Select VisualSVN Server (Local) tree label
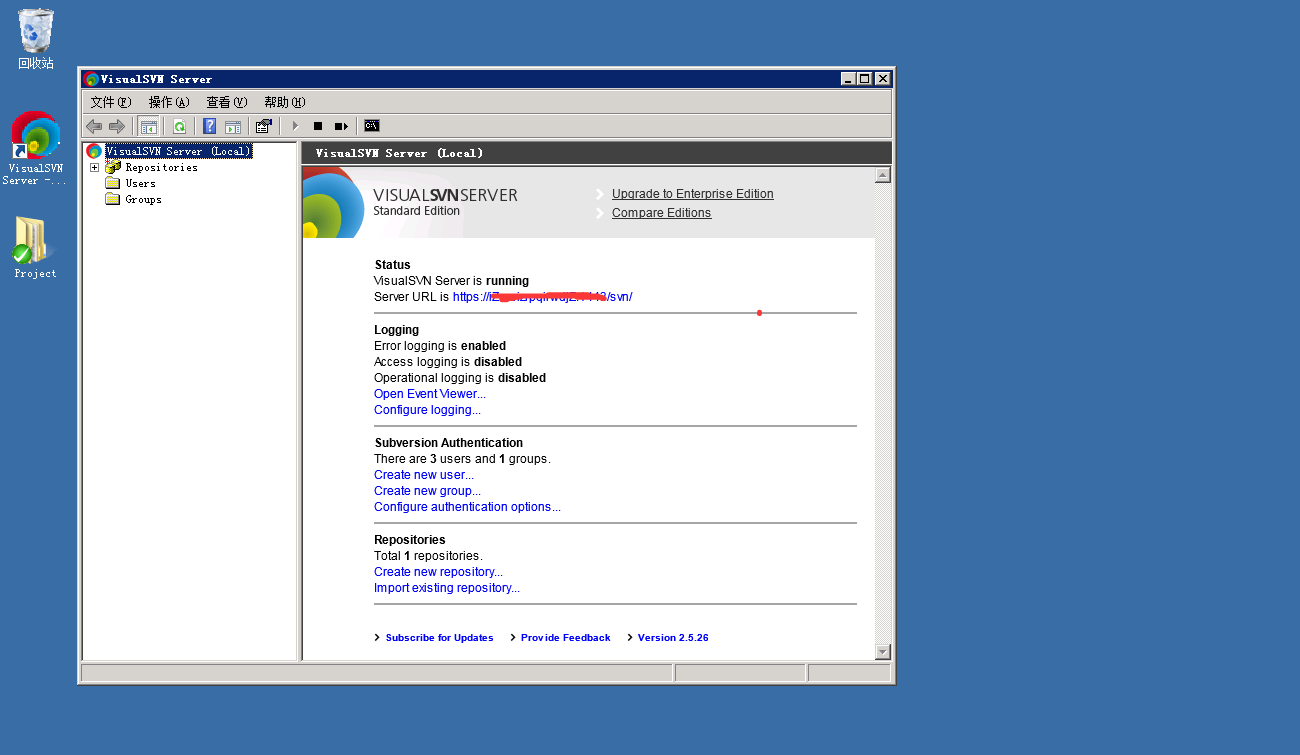 178,151
